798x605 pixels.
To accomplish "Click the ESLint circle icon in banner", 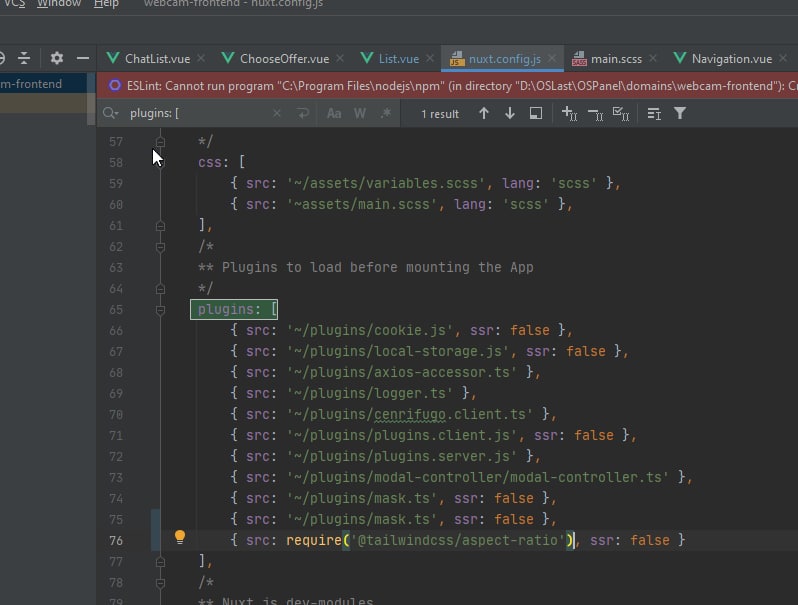I will pyautogui.click(x=115, y=85).
